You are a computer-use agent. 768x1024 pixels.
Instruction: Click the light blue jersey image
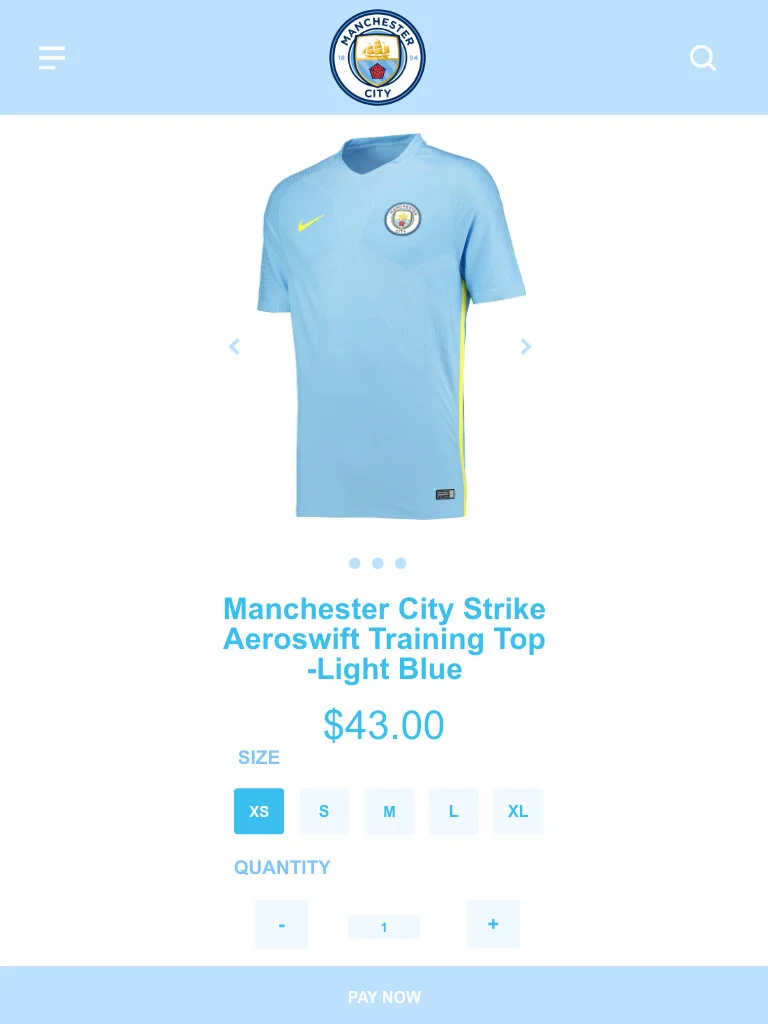pos(391,327)
